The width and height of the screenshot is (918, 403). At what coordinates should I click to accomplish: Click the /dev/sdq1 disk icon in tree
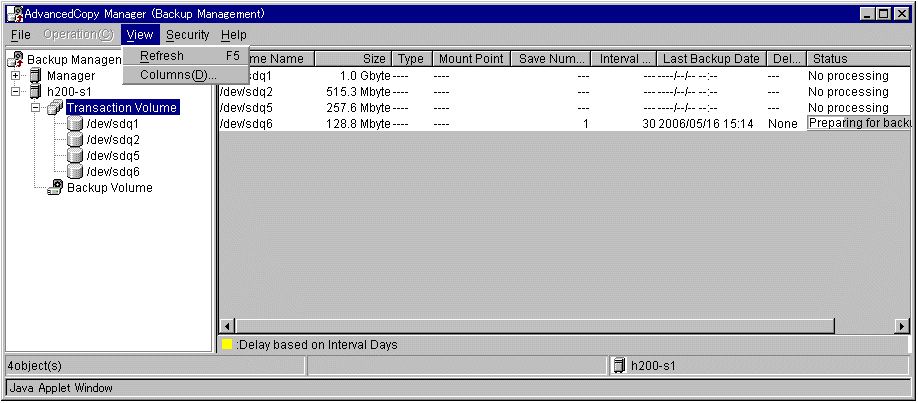tap(74, 124)
